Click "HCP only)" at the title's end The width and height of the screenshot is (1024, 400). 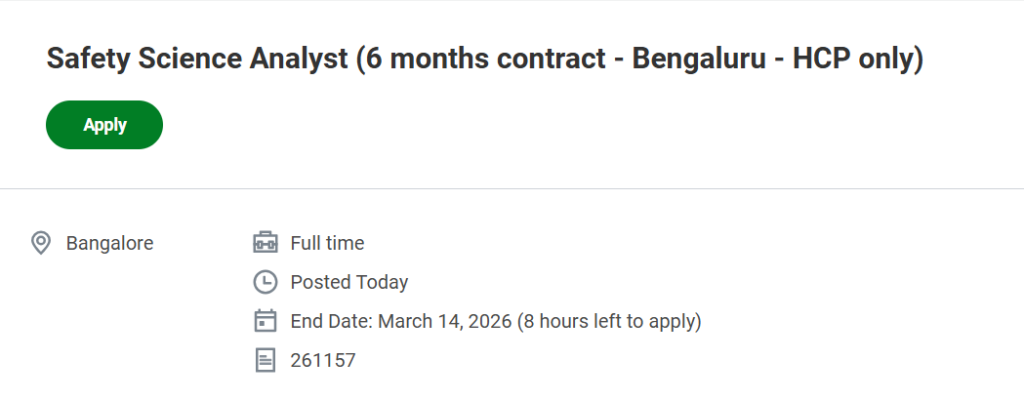858,59
